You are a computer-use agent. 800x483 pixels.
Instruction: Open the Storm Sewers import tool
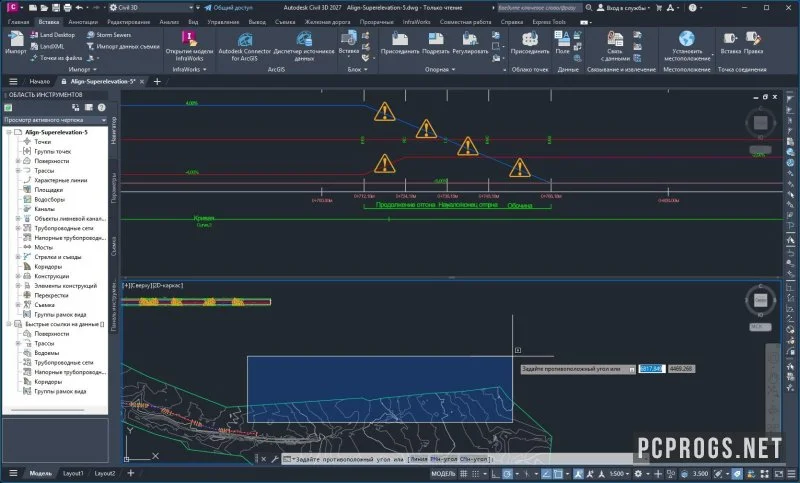tap(109, 35)
